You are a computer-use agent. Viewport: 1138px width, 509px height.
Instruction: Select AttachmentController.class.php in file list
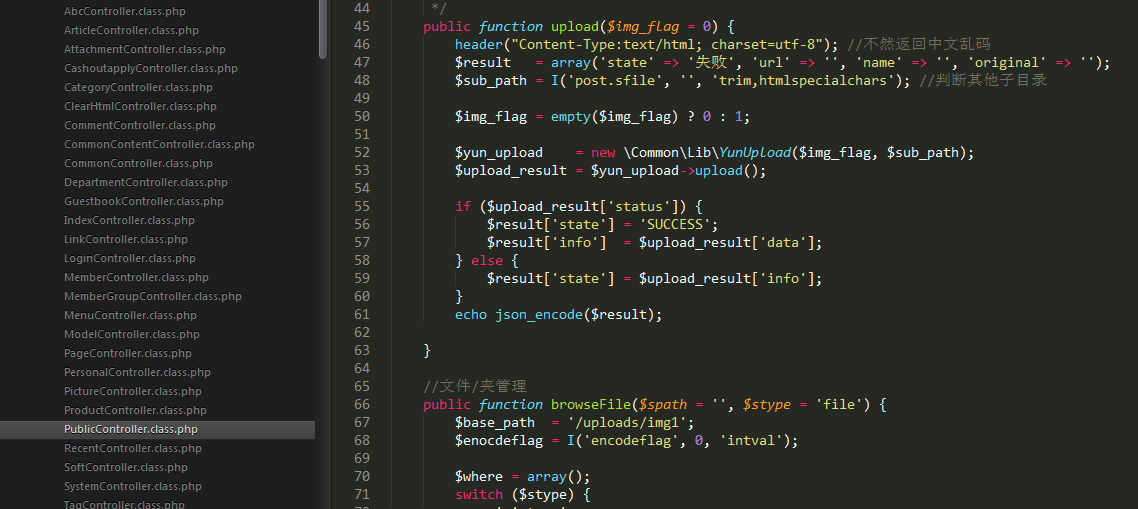tap(144, 49)
